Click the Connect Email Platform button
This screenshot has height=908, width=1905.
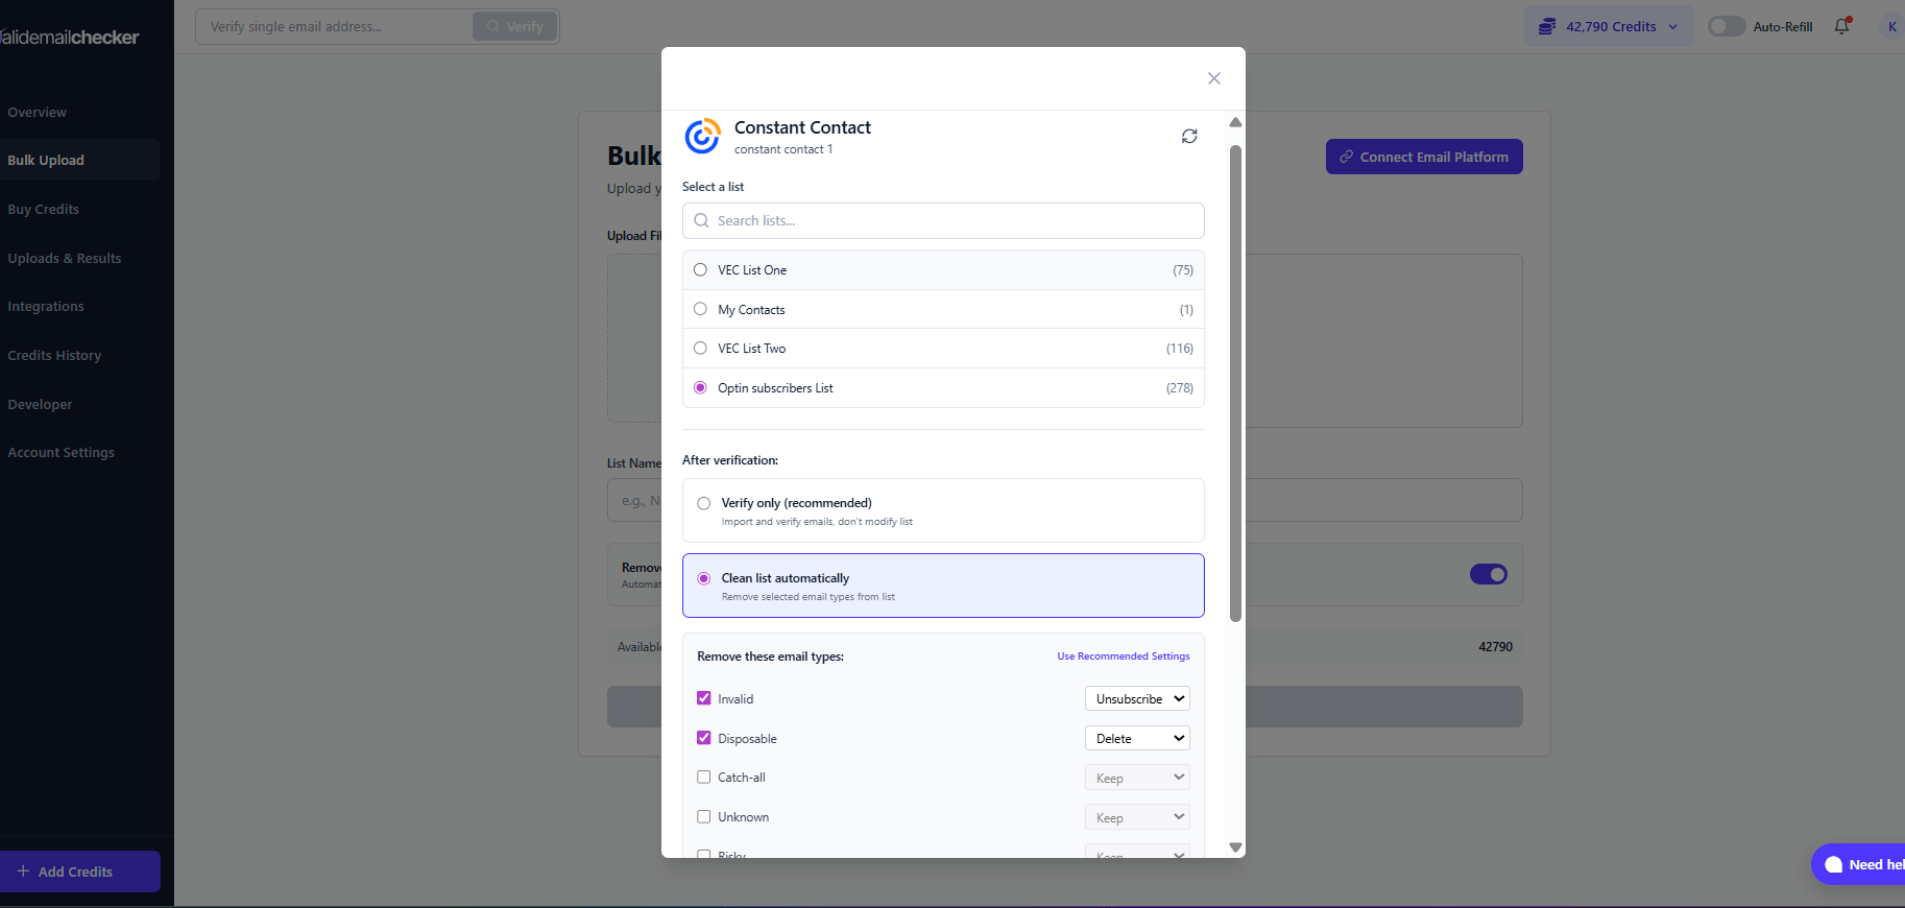pos(1424,156)
